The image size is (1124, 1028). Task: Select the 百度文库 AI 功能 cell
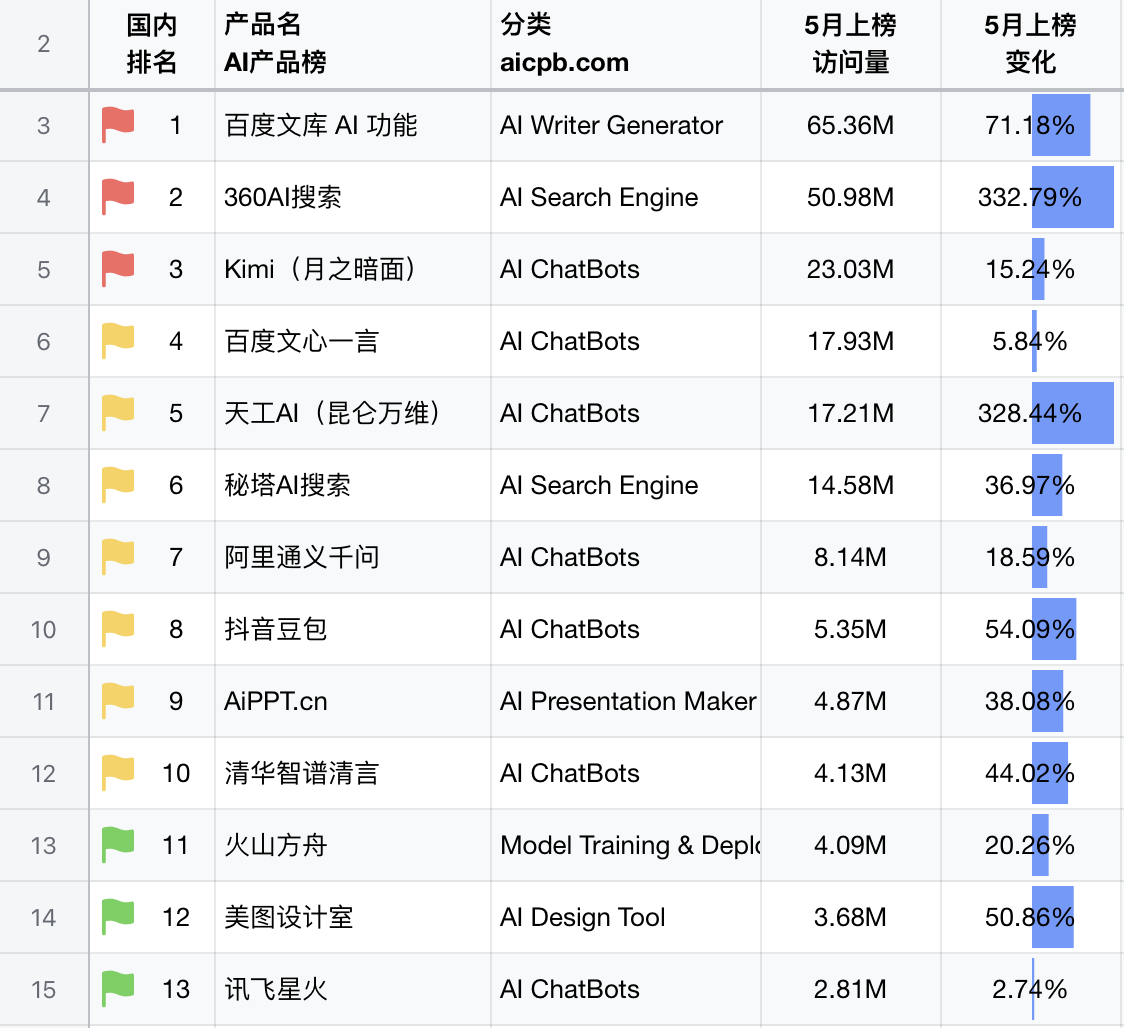coord(353,125)
